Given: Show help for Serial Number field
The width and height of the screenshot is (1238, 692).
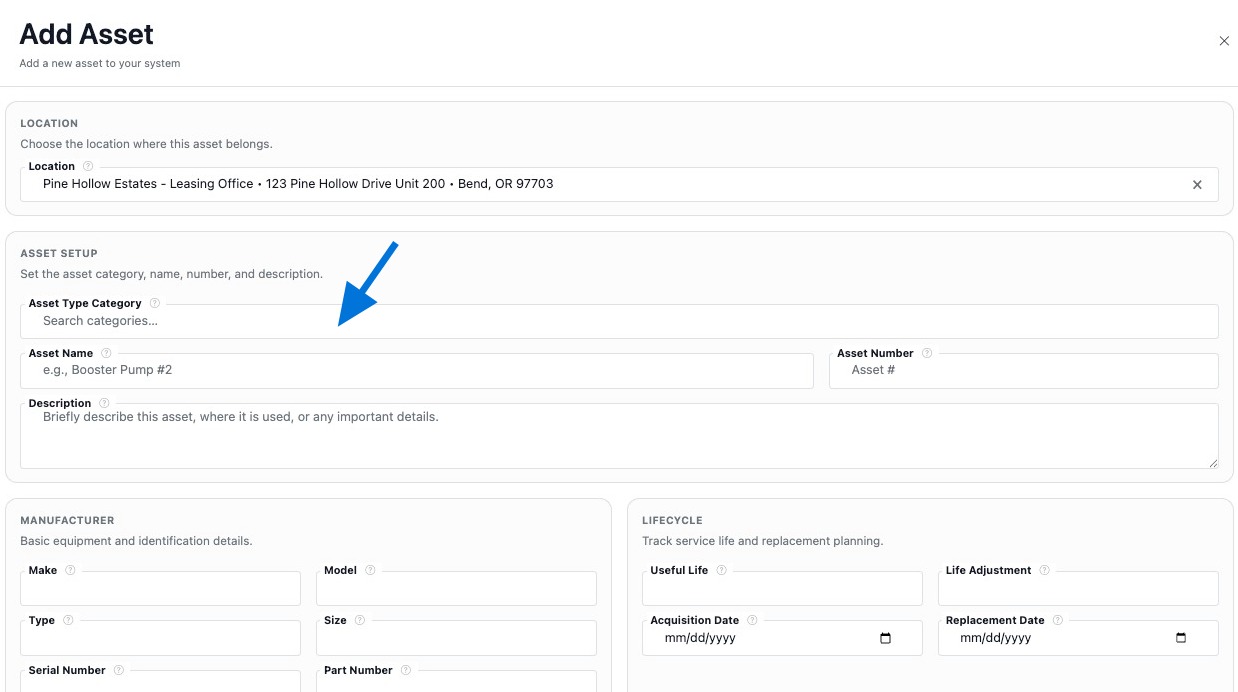Looking at the screenshot, I should [118, 670].
